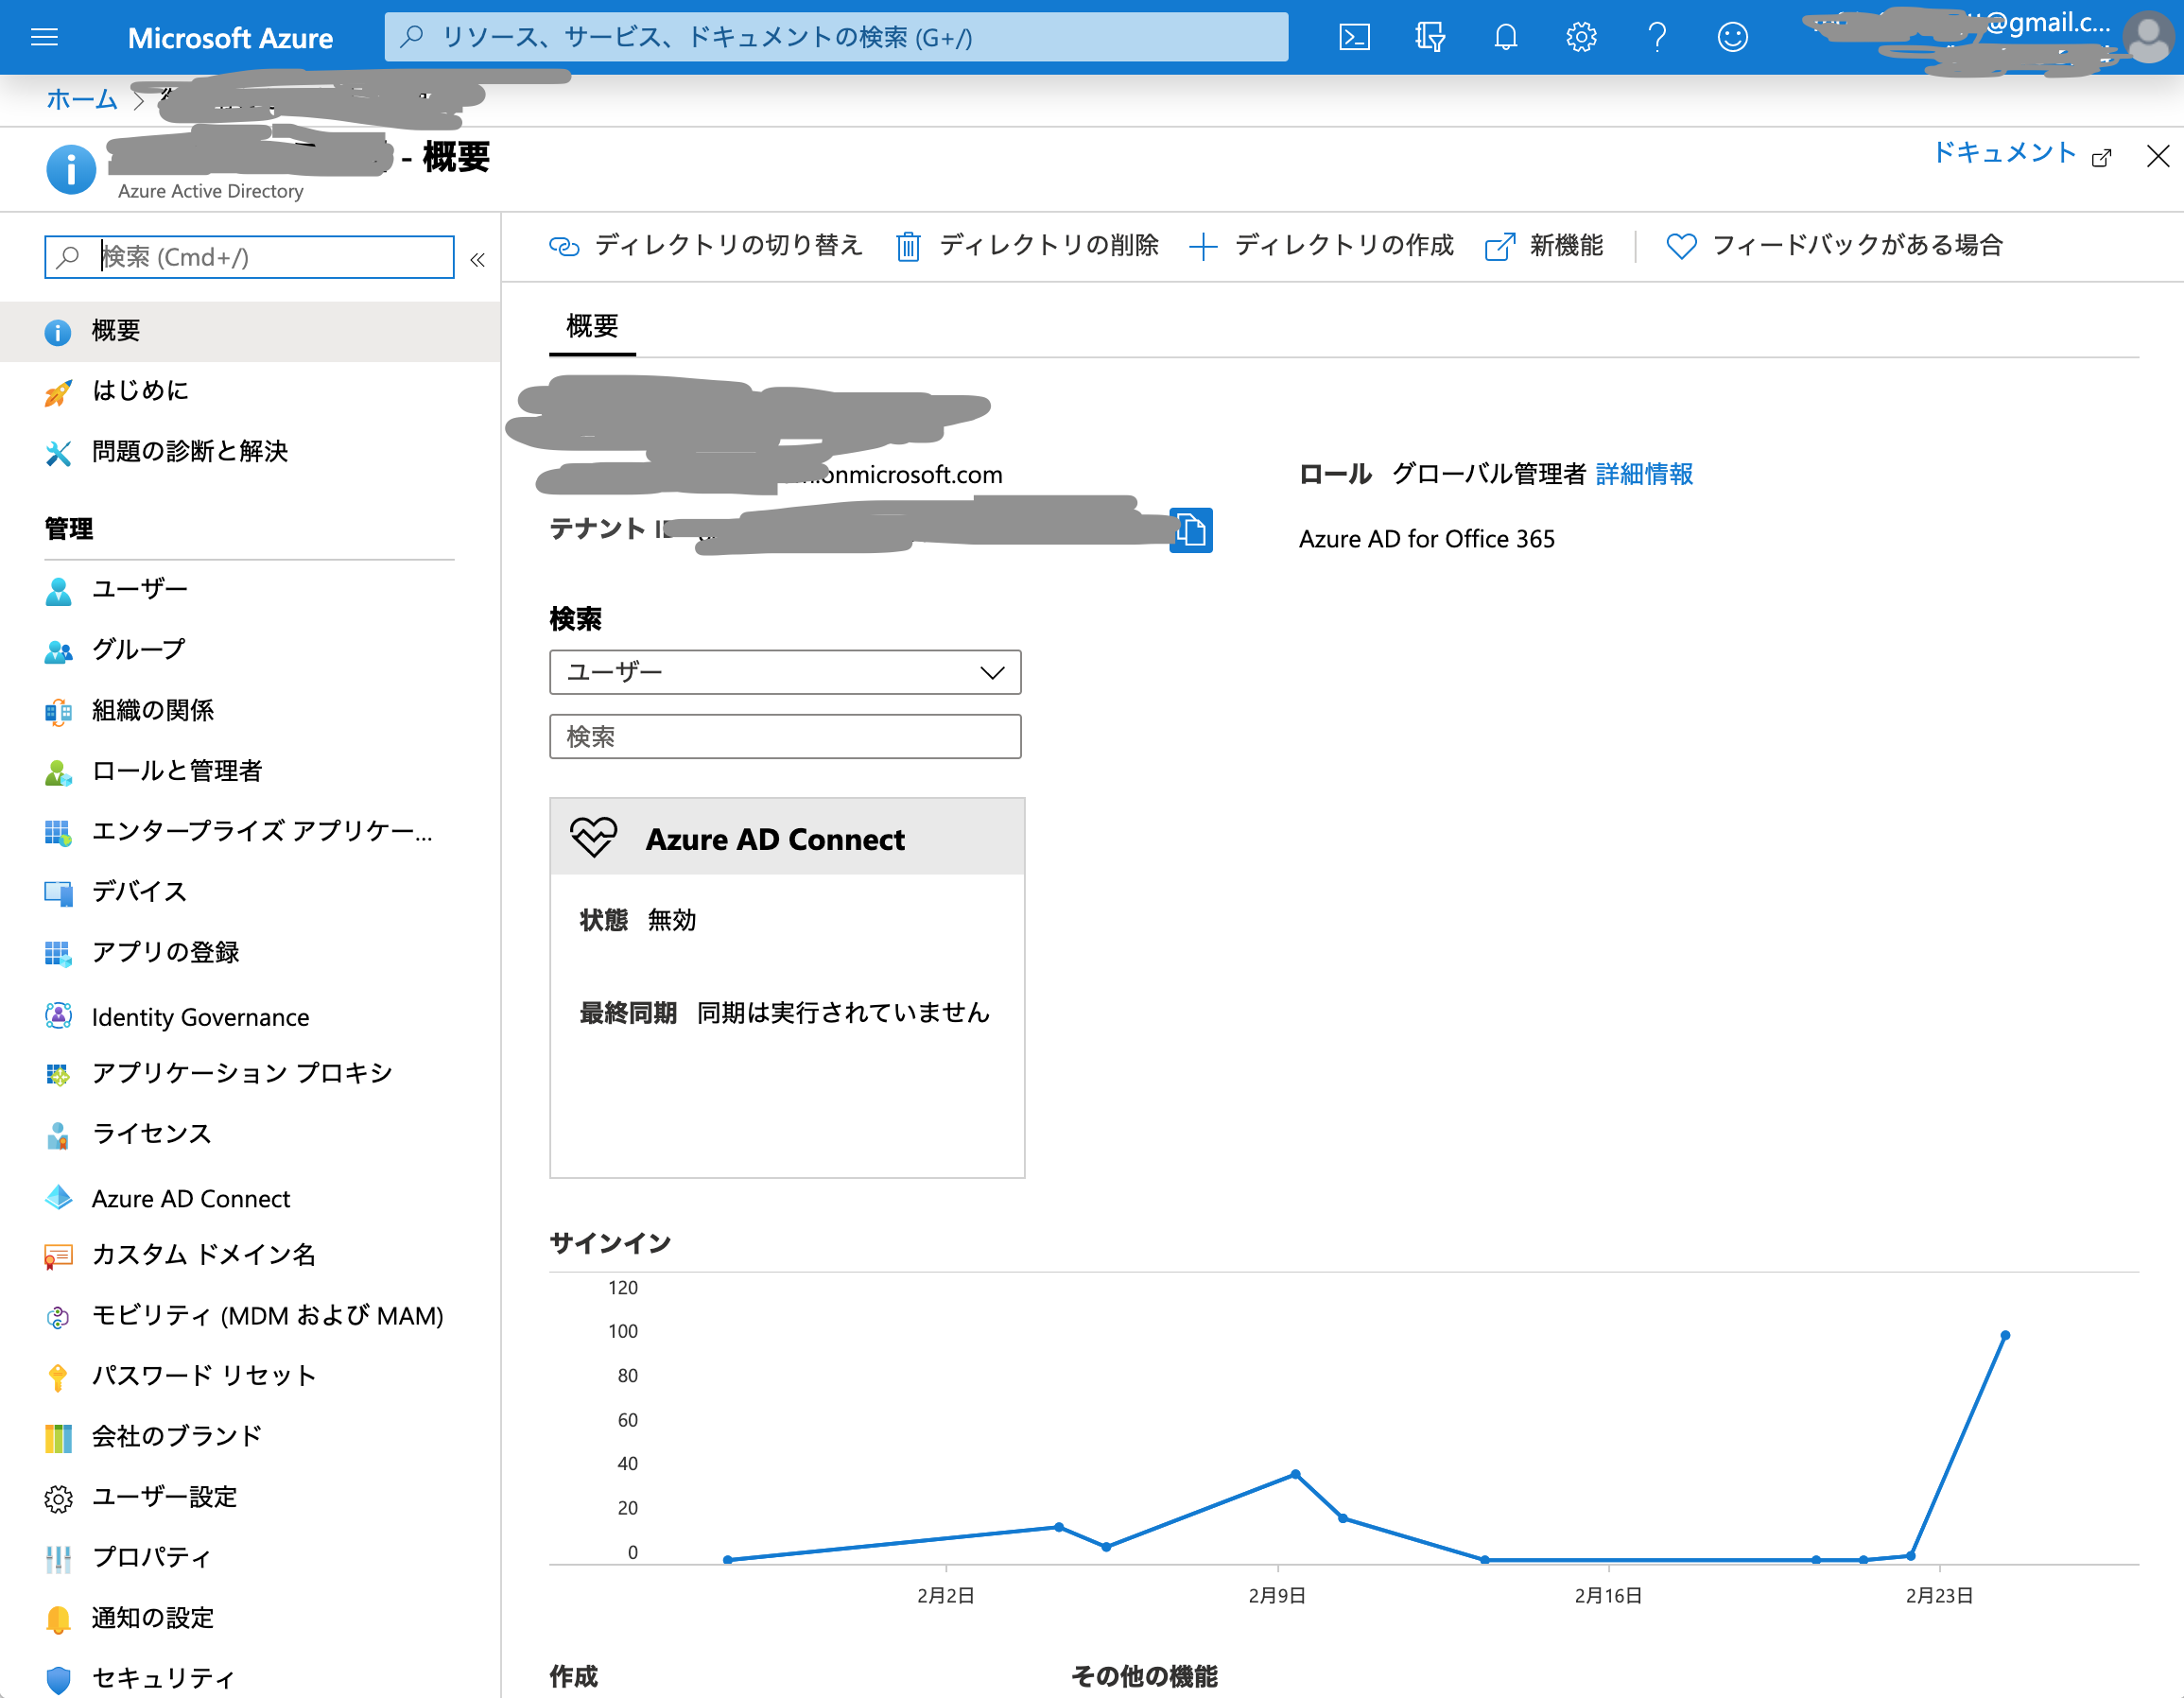Viewport: 2184px width, 1698px height.
Task: Click the グループ icon in sidebar
Action: [58, 652]
